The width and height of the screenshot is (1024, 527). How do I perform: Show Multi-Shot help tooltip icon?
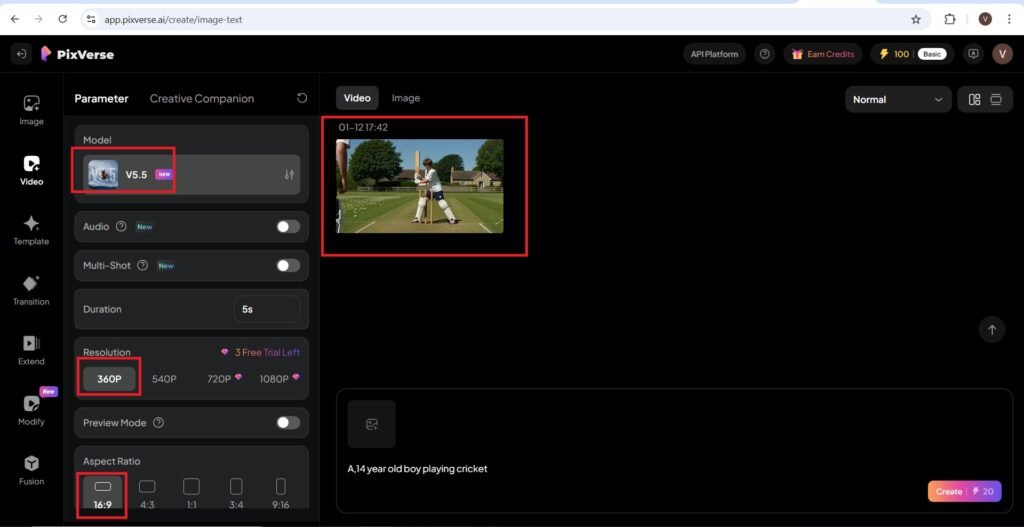click(142, 266)
